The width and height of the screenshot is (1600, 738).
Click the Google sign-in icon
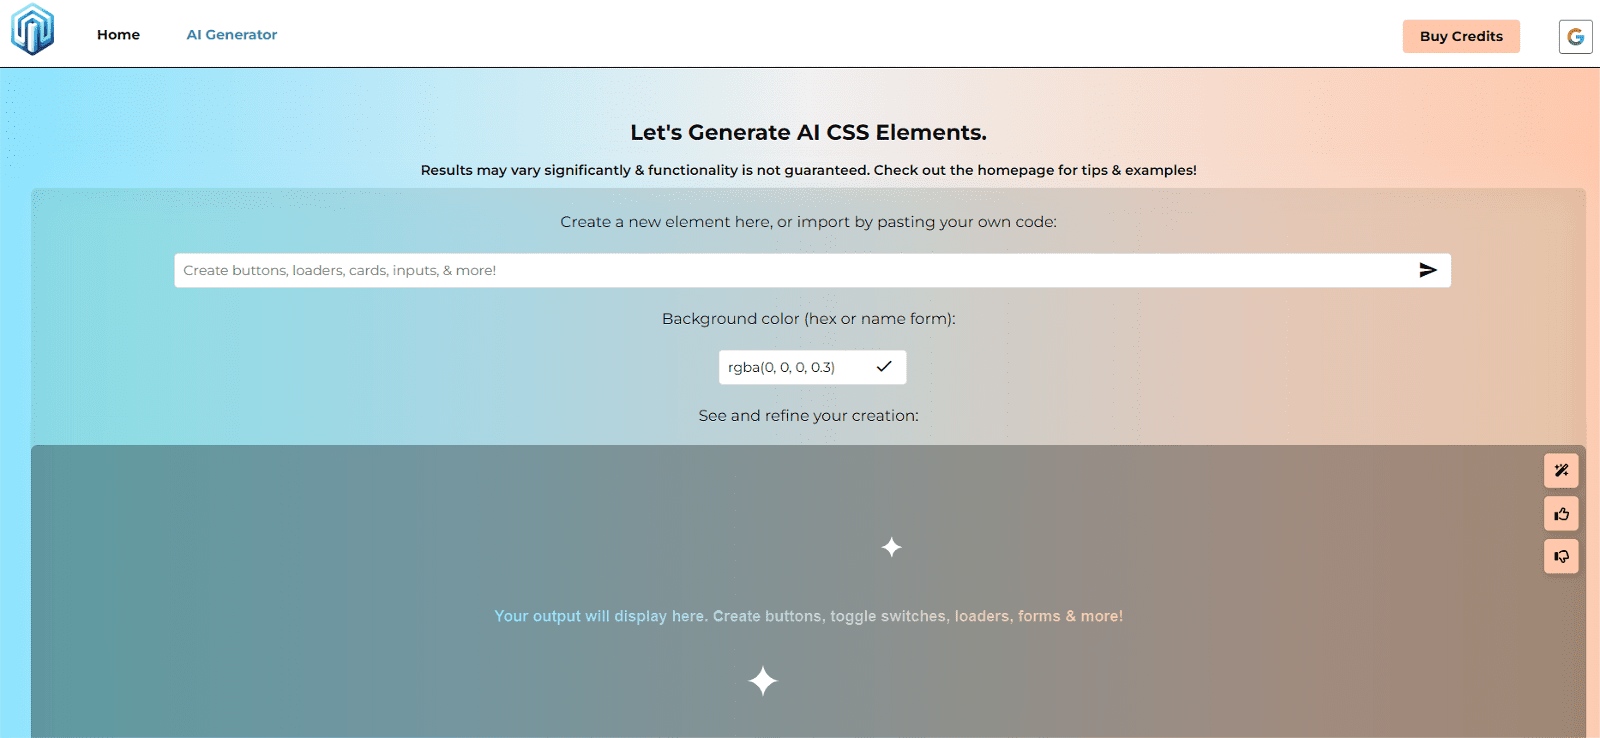coord(1575,37)
